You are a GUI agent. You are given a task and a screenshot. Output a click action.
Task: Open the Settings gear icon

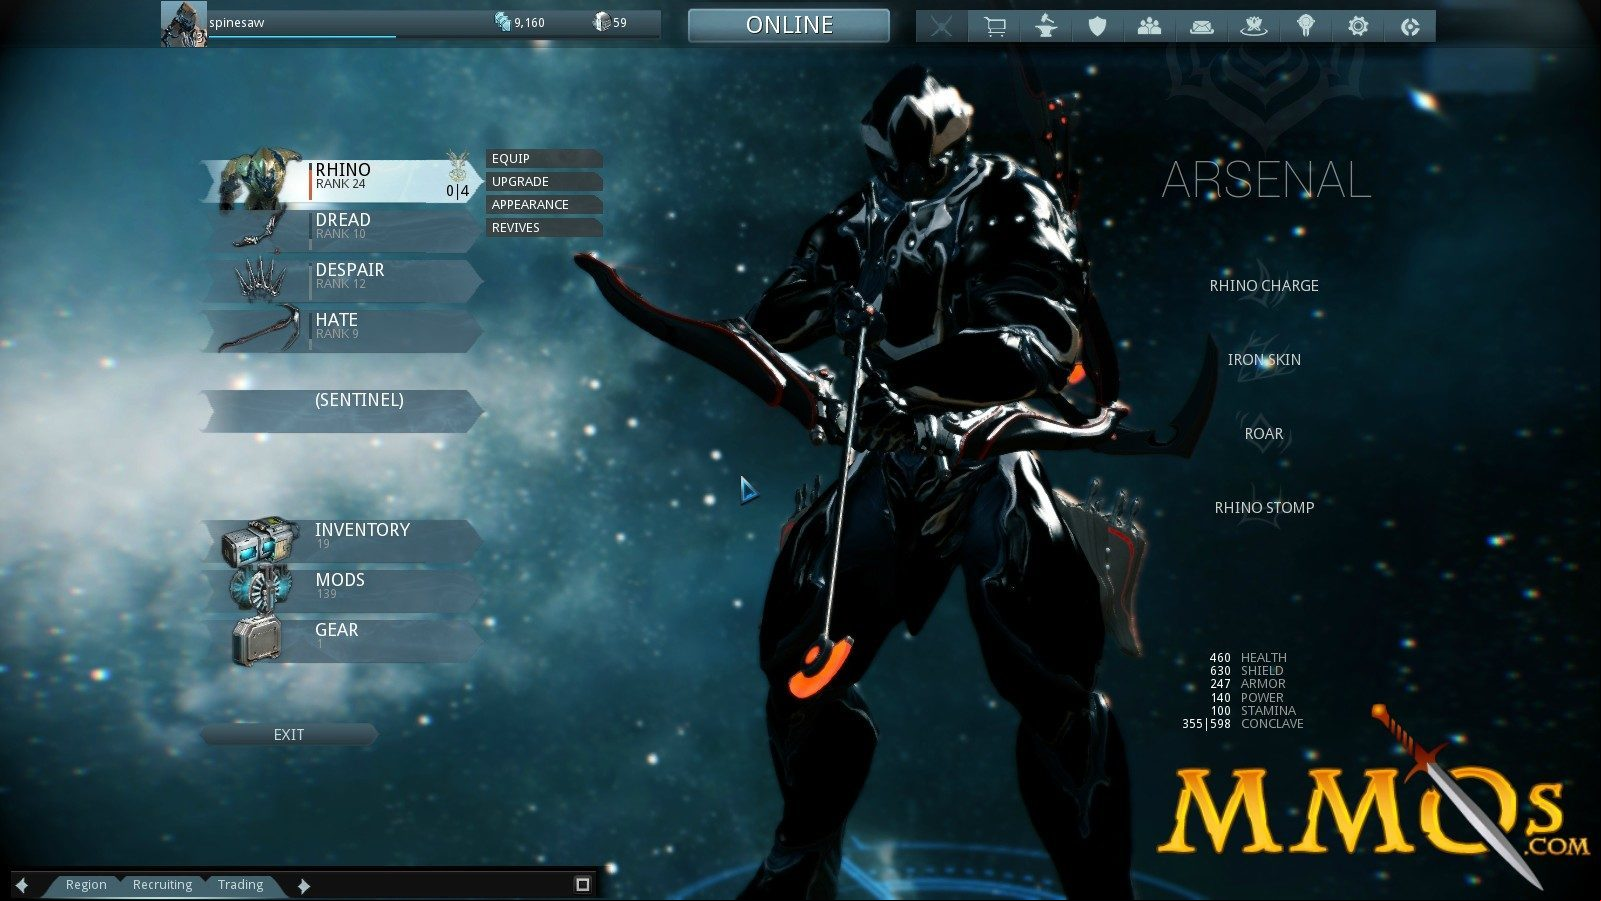[x=1358, y=26]
